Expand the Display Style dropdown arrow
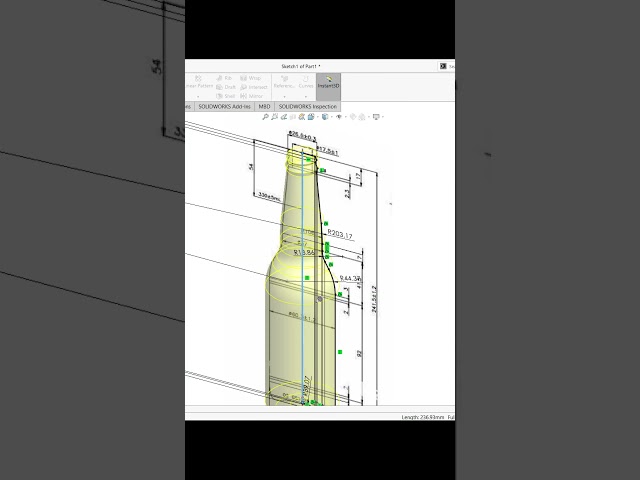The height and width of the screenshot is (480, 640). pos(331,117)
